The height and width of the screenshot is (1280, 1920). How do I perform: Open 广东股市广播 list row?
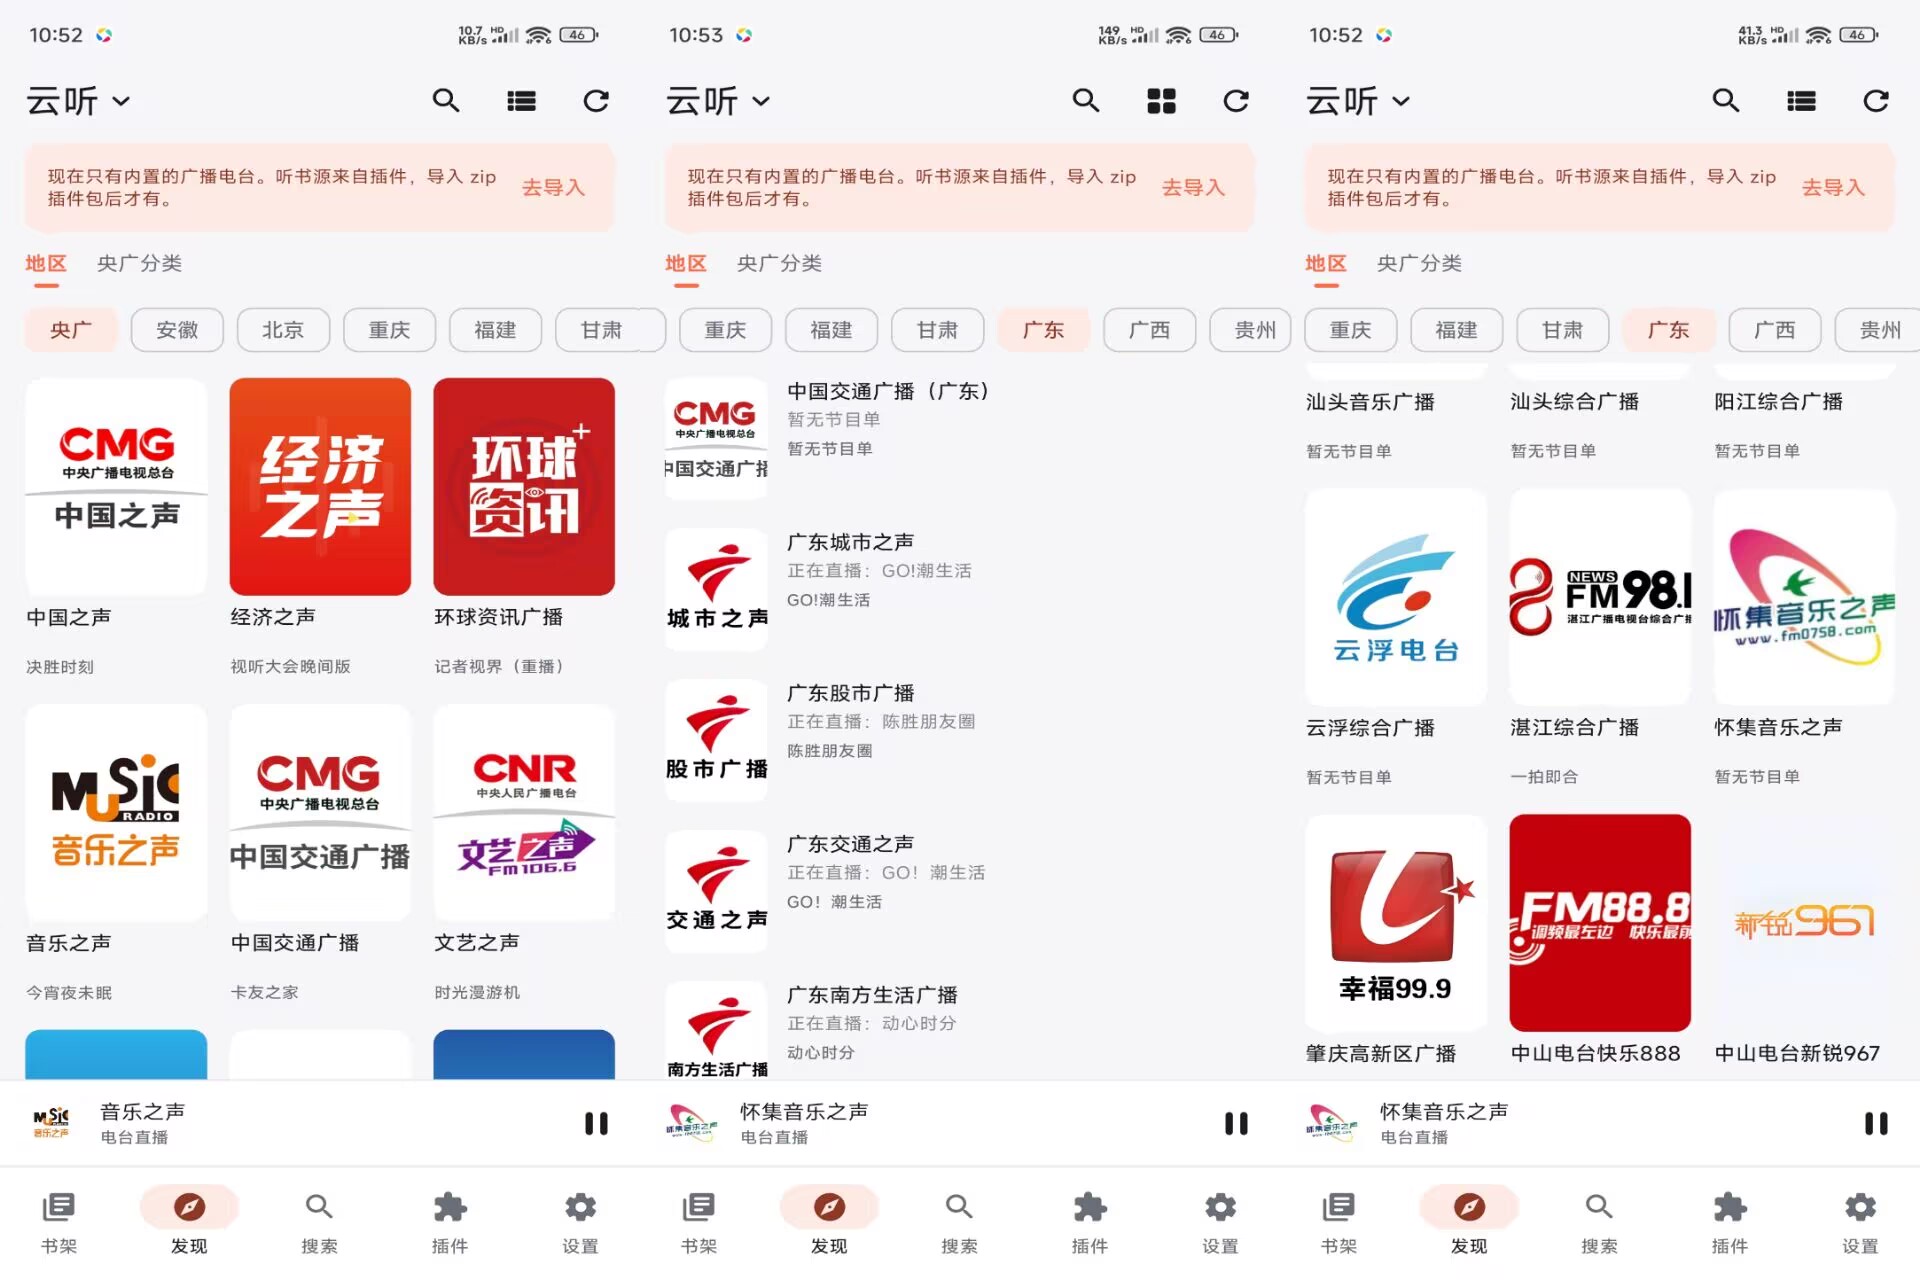[960, 740]
